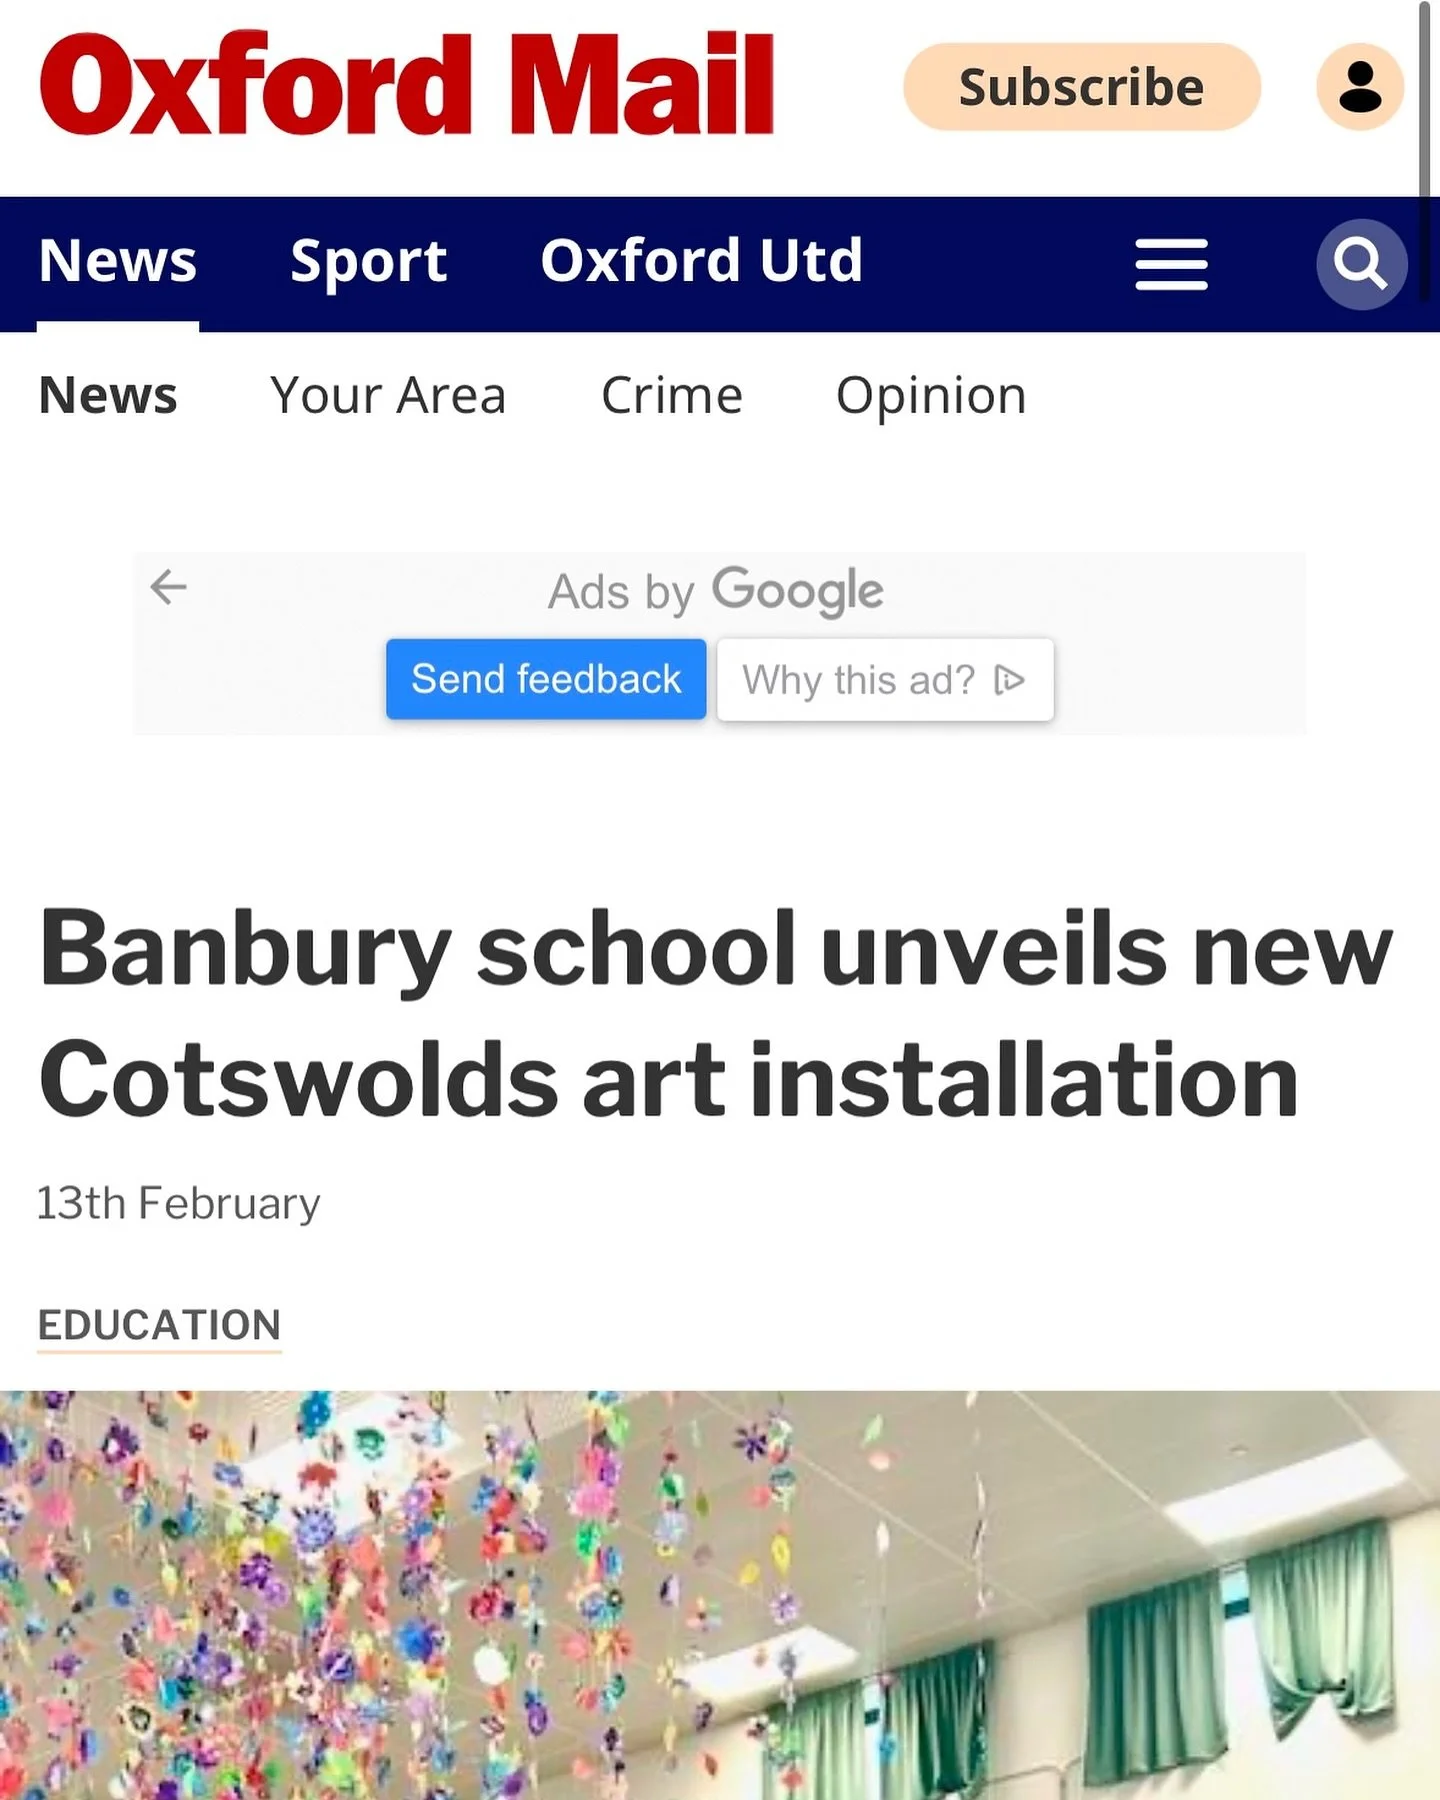
Task: Click the Subscribe button
Action: pos(1082,87)
